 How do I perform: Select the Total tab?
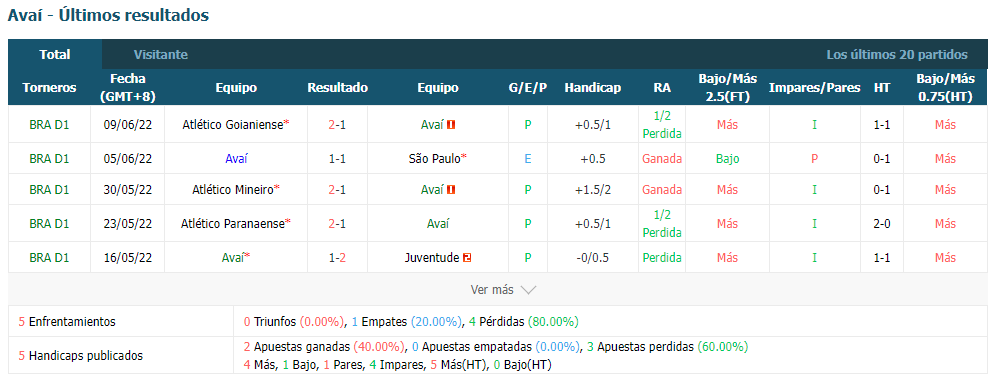(55, 55)
